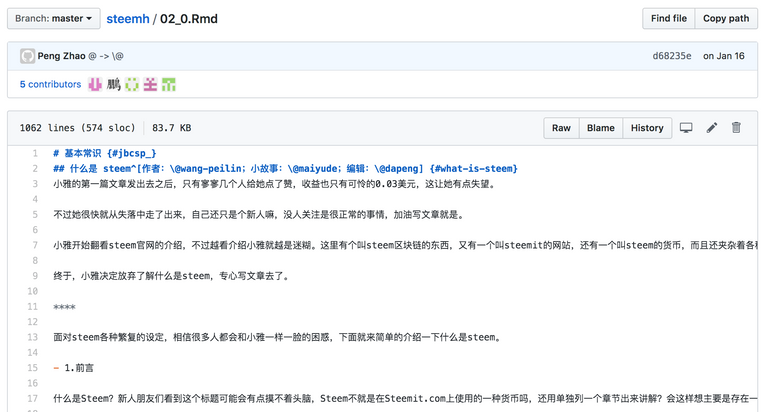Click the Copy path button
The width and height of the screenshot is (768, 412).
[x=726, y=19]
